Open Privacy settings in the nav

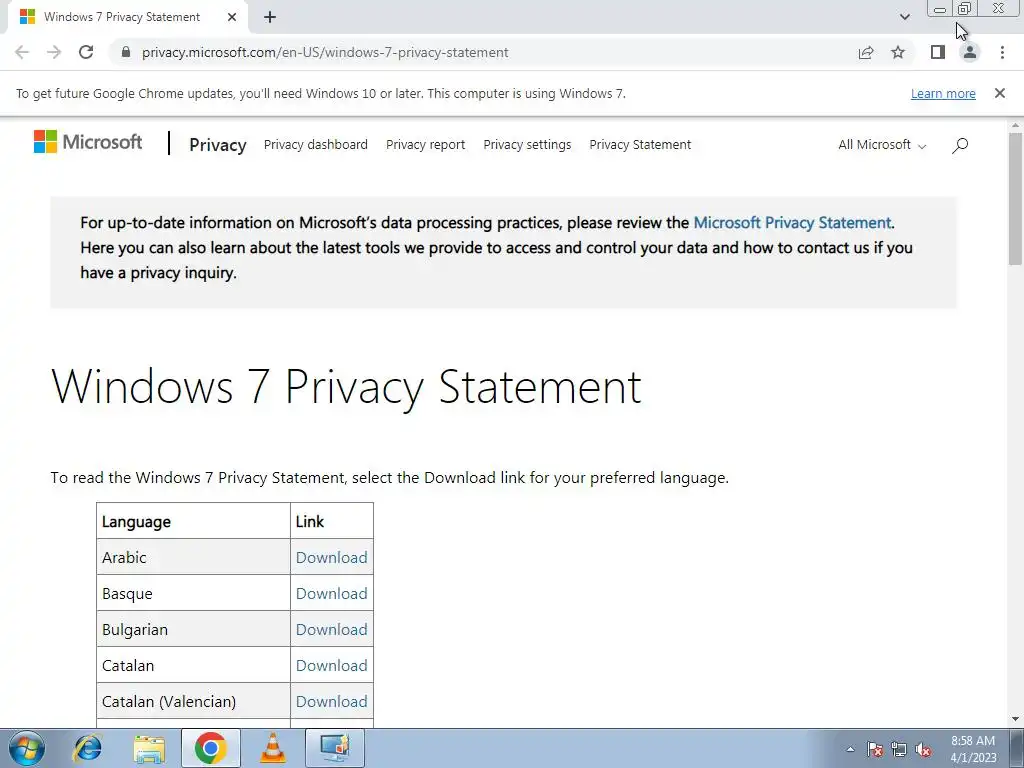click(x=527, y=145)
